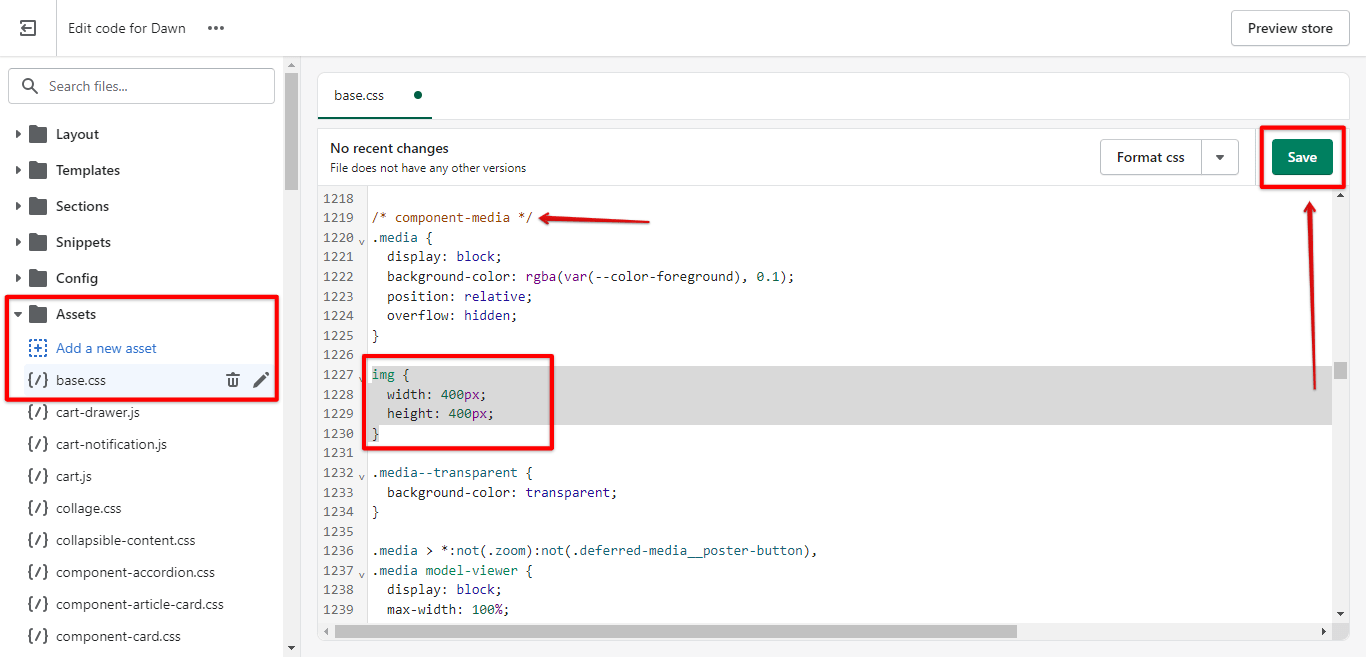Click the code icon next to component-card.css
Image resolution: width=1366 pixels, height=657 pixels.
38,636
